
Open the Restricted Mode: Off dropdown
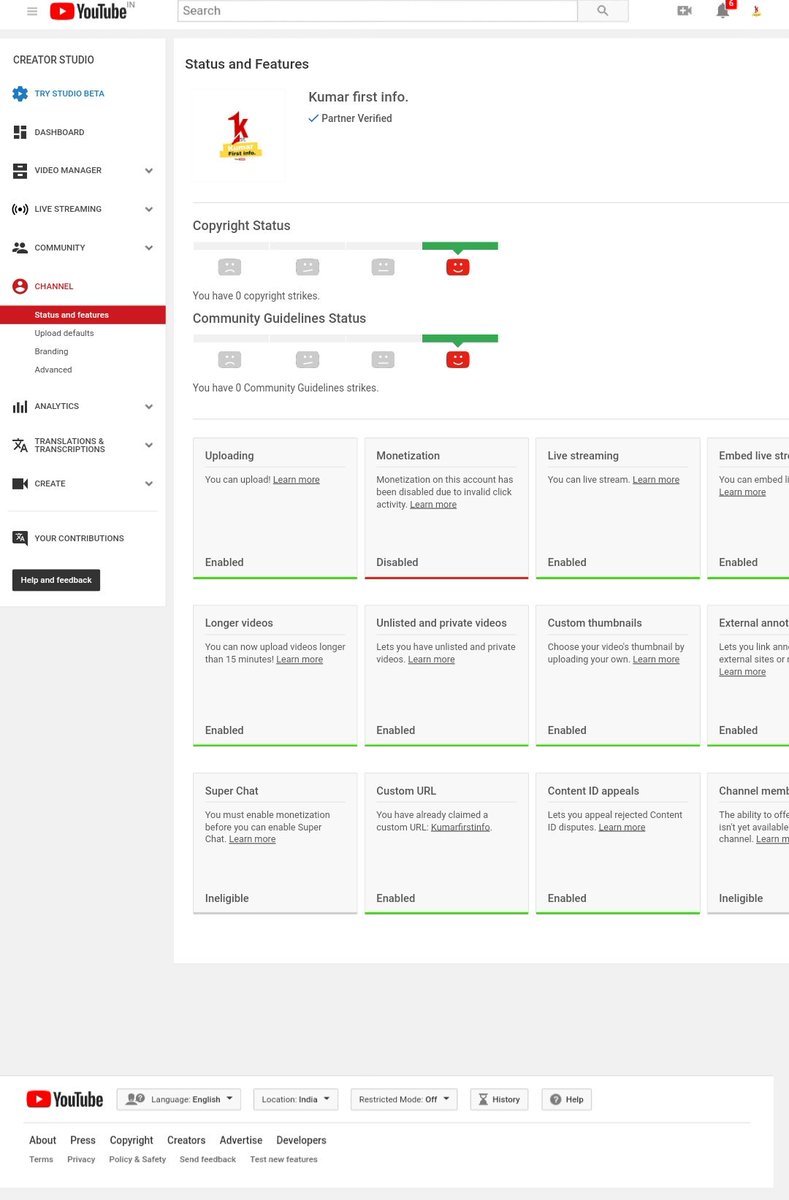(404, 1099)
